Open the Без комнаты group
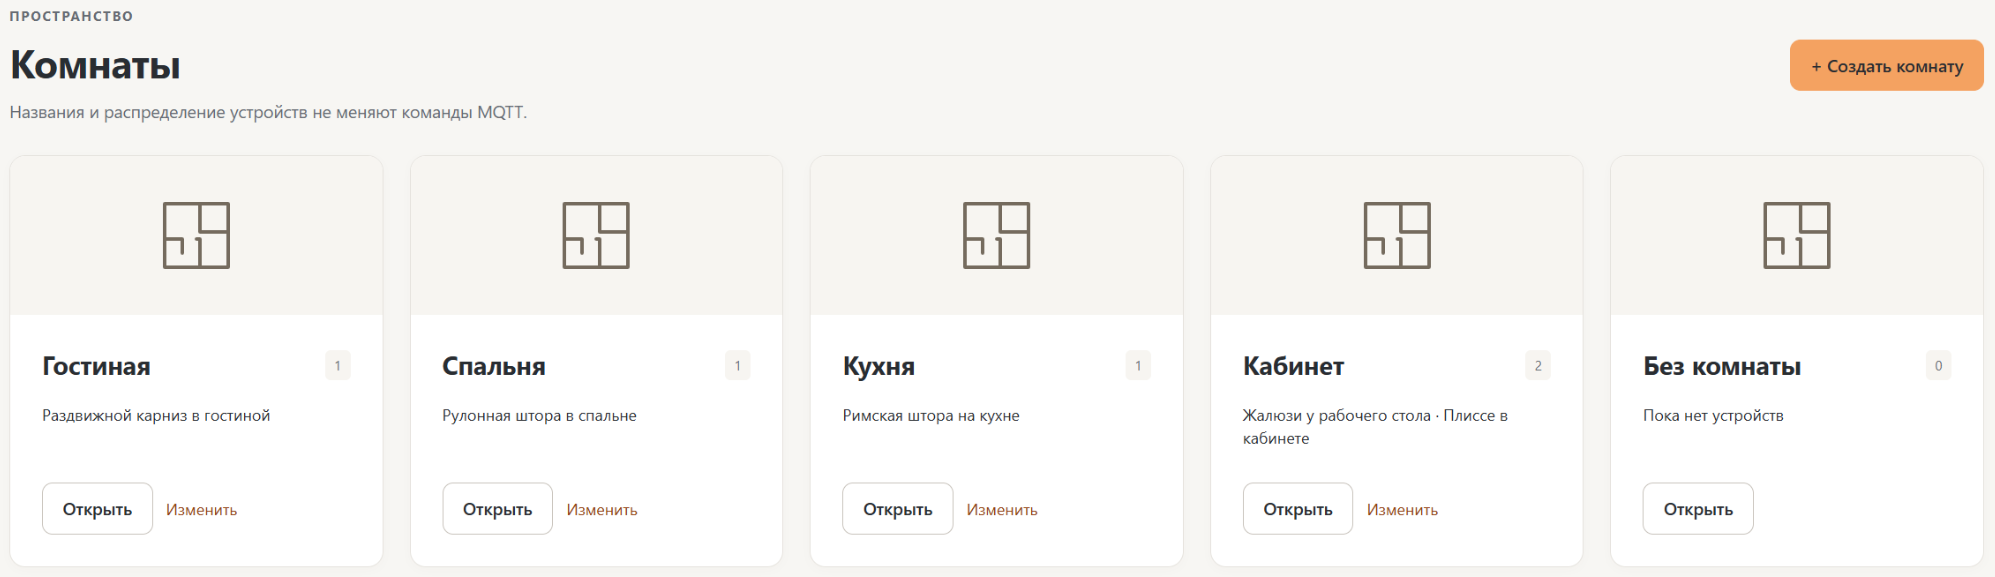The width and height of the screenshot is (1995, 577). (x=1698, y=509)
